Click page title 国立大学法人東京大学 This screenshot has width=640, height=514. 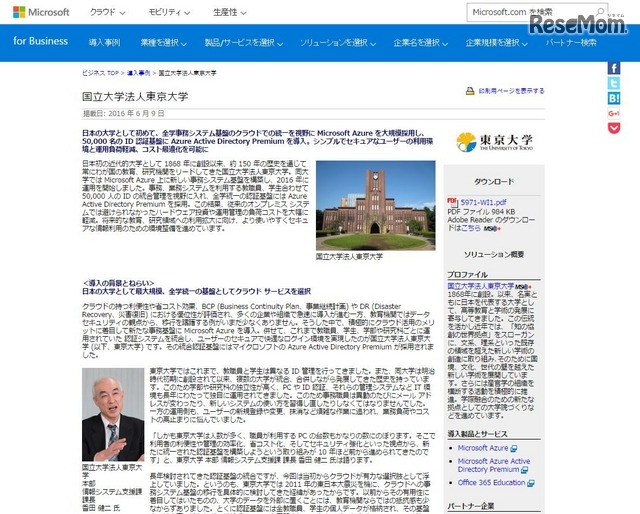click(135, 97)
